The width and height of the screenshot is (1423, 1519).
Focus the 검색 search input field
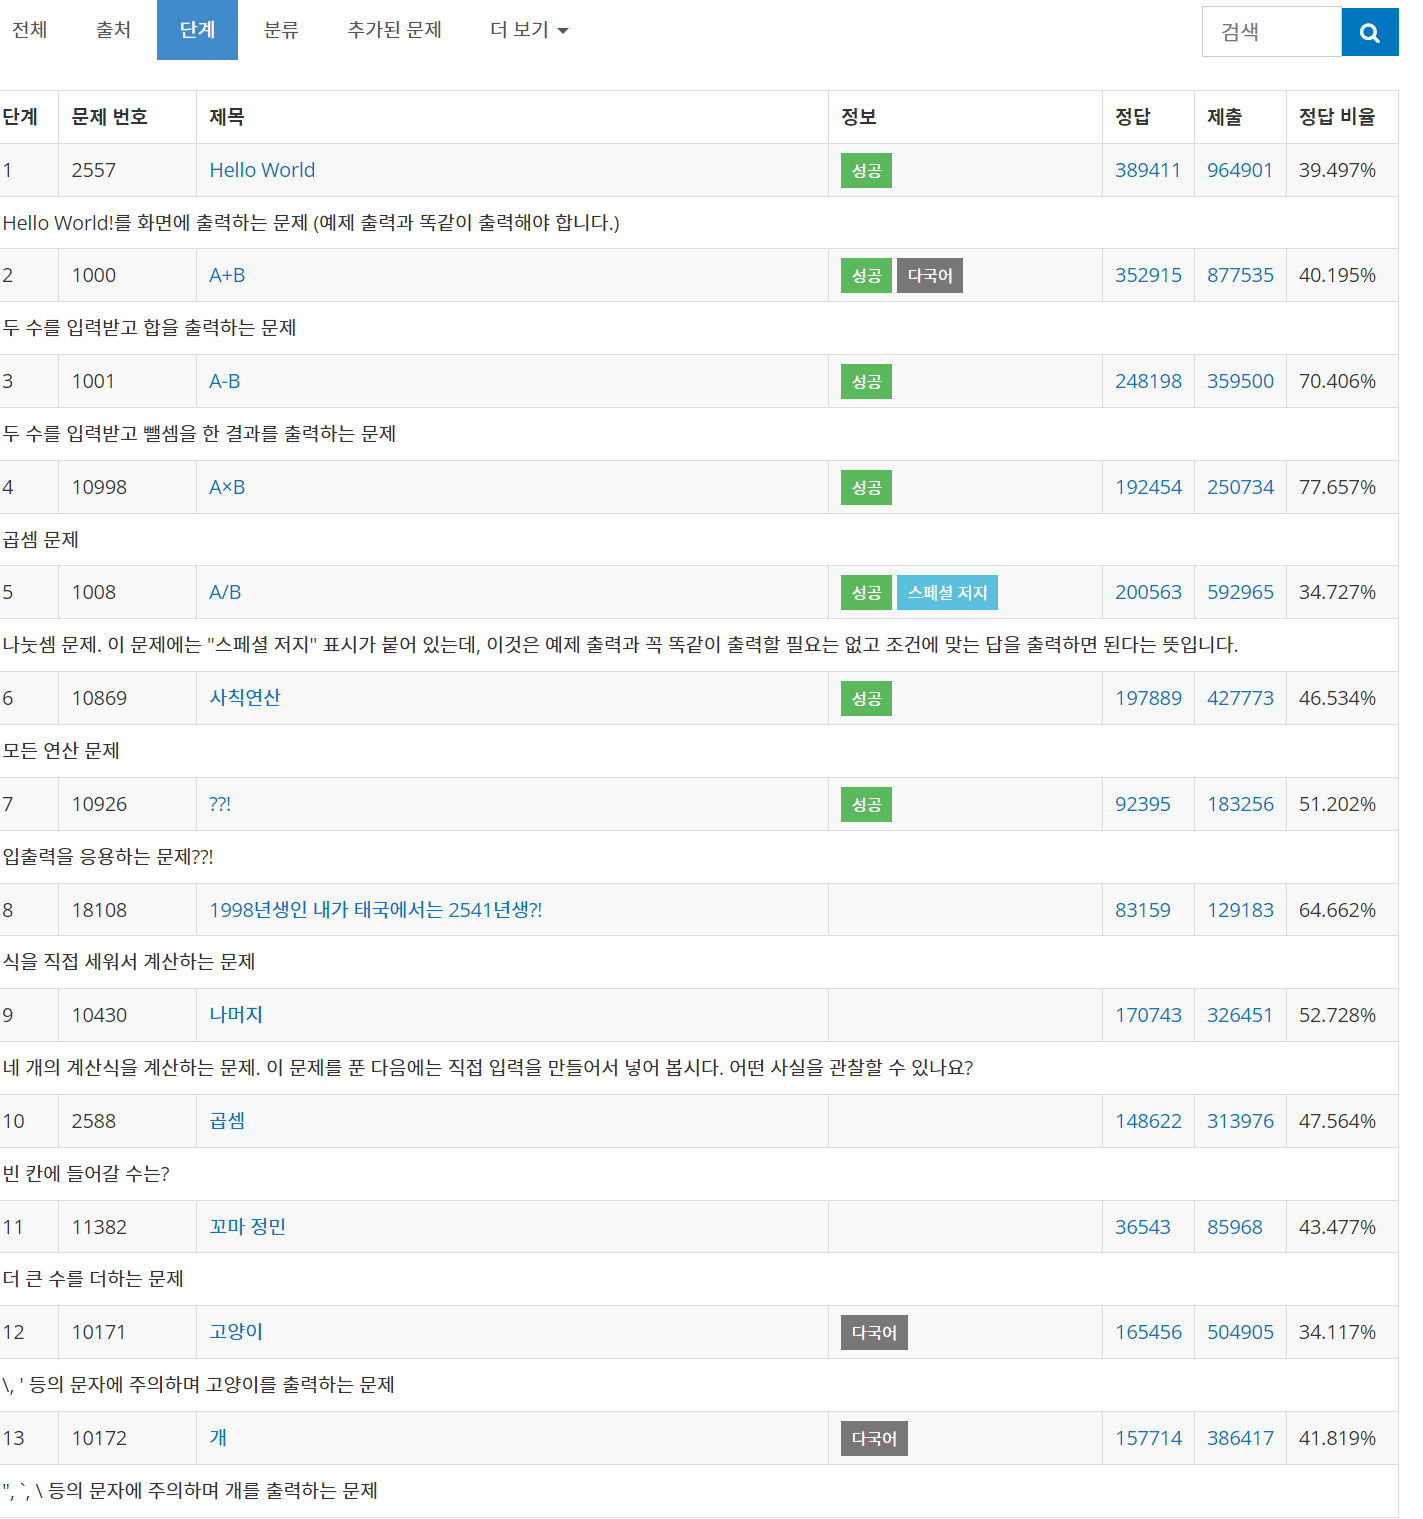point(1271,32)
